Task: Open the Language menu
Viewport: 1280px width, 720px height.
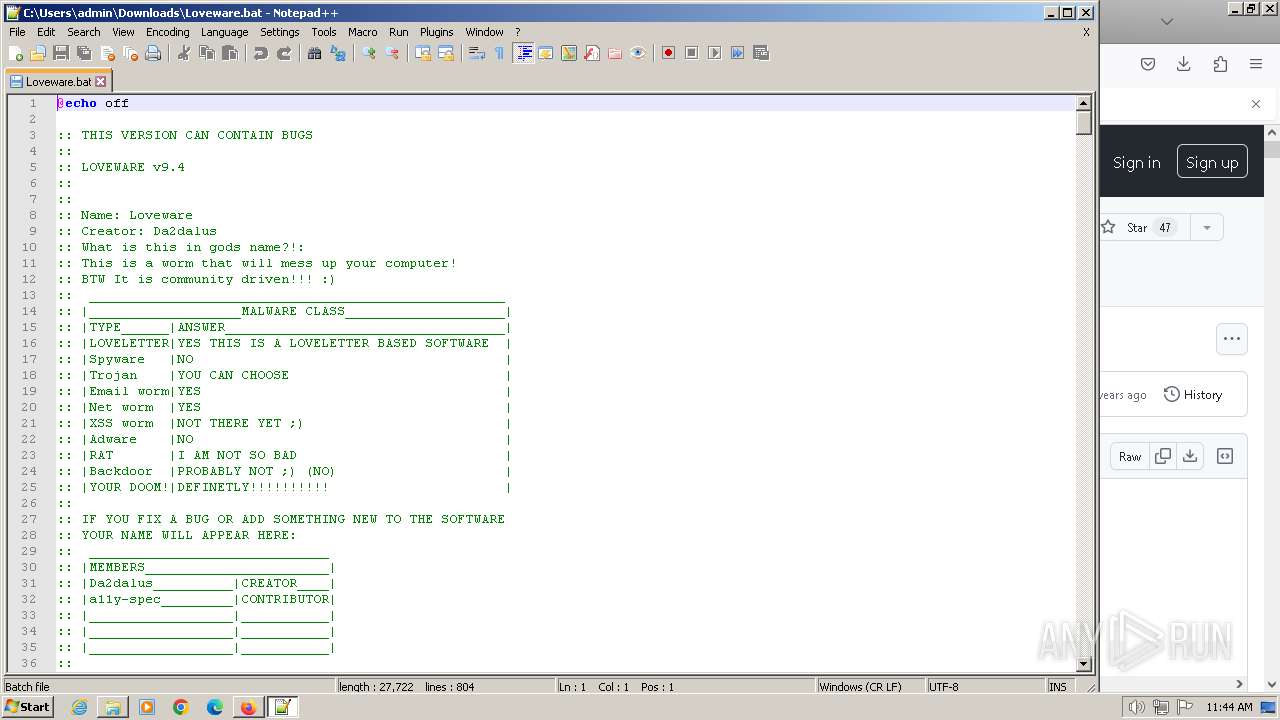Action: pos(224,32)
